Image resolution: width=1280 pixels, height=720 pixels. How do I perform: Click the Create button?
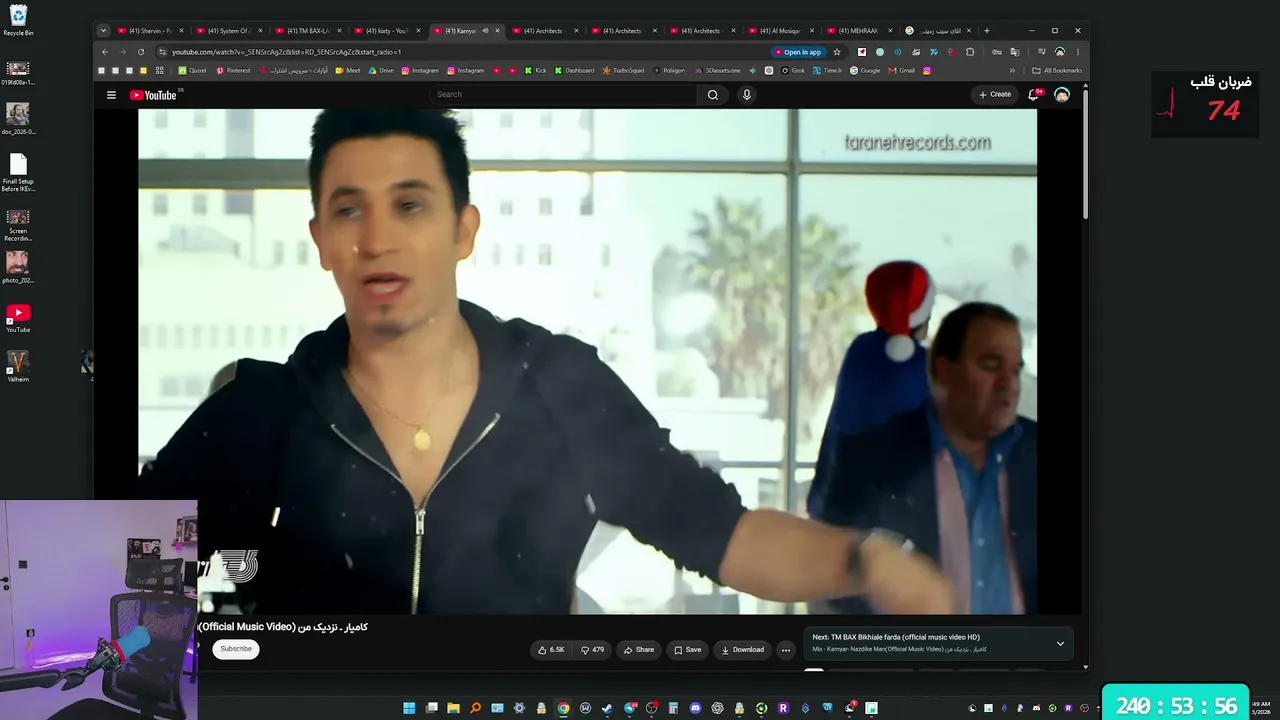coord(994,95)
